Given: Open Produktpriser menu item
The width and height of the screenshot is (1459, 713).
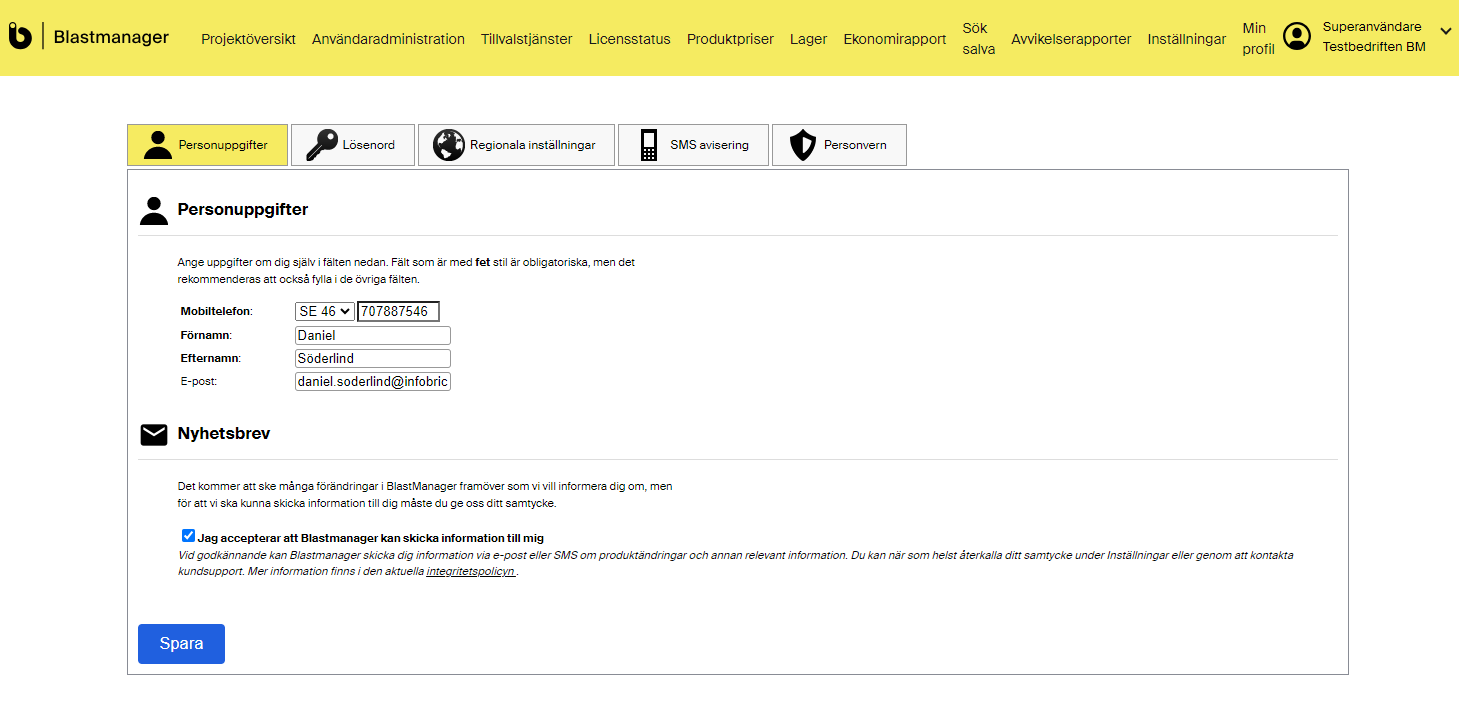Looking at the screenshot, I should coord(730,39).
